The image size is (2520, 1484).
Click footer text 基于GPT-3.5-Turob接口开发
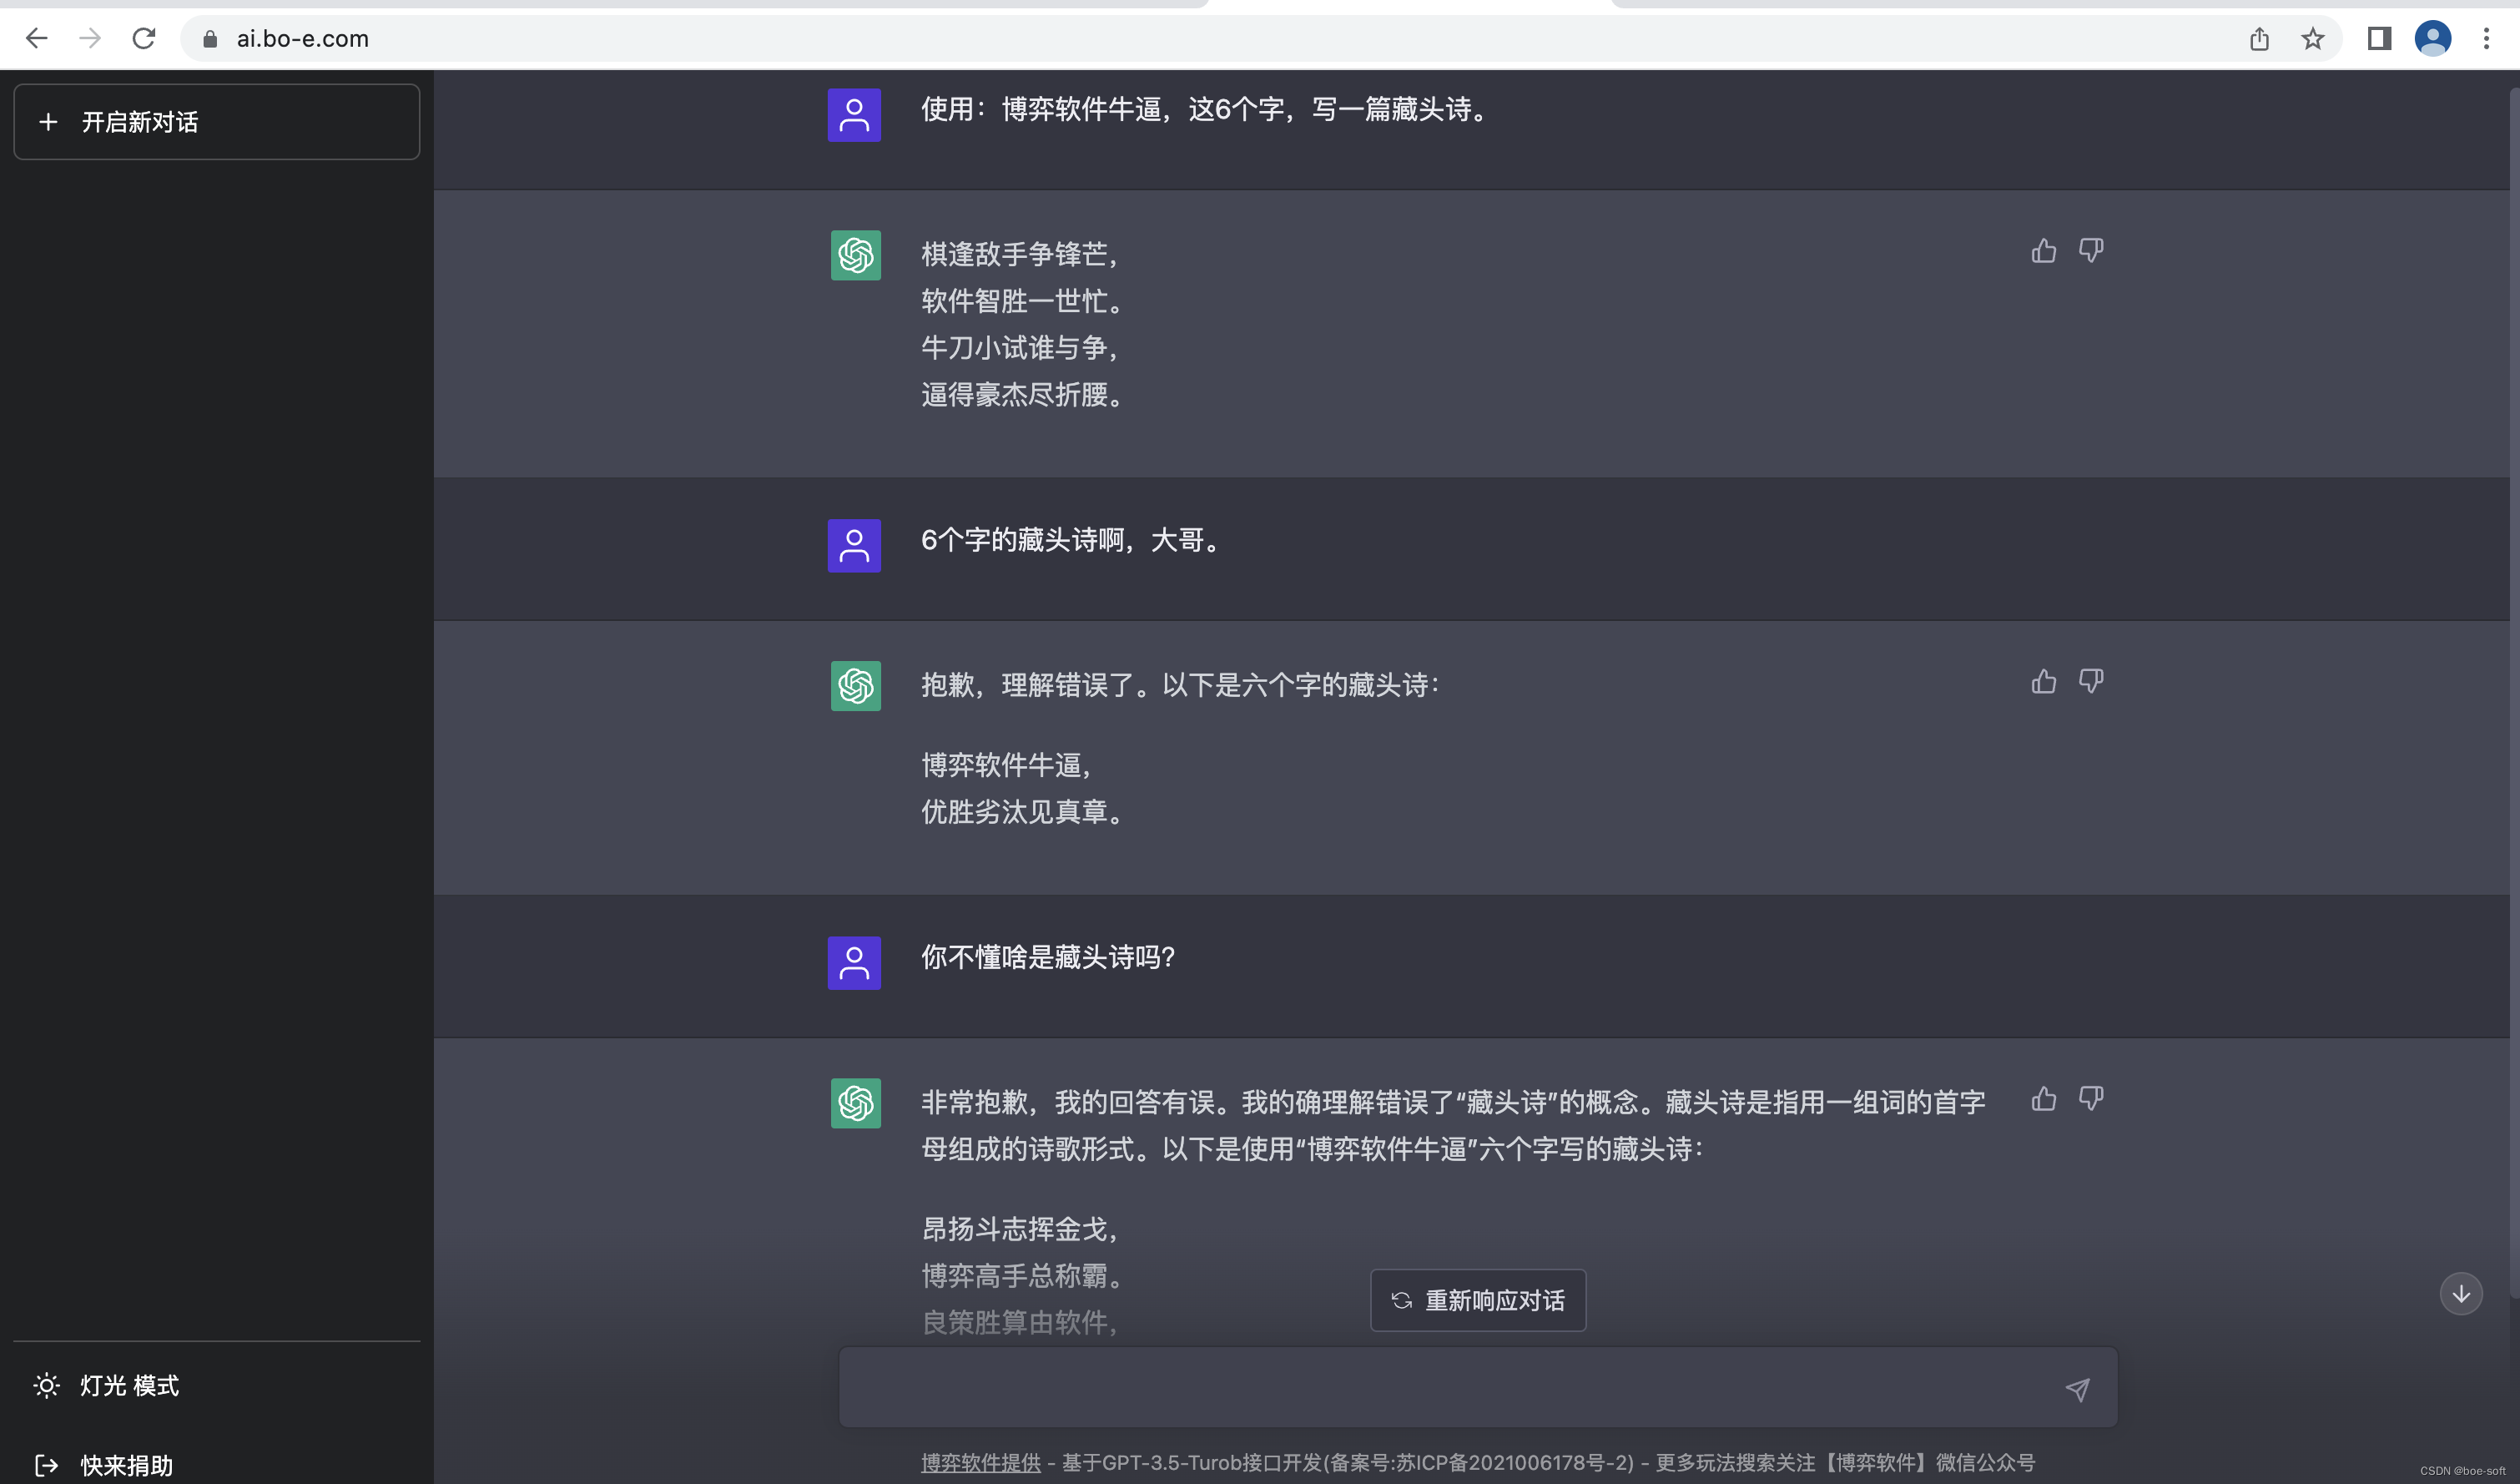click(x=1192, y=1462)
